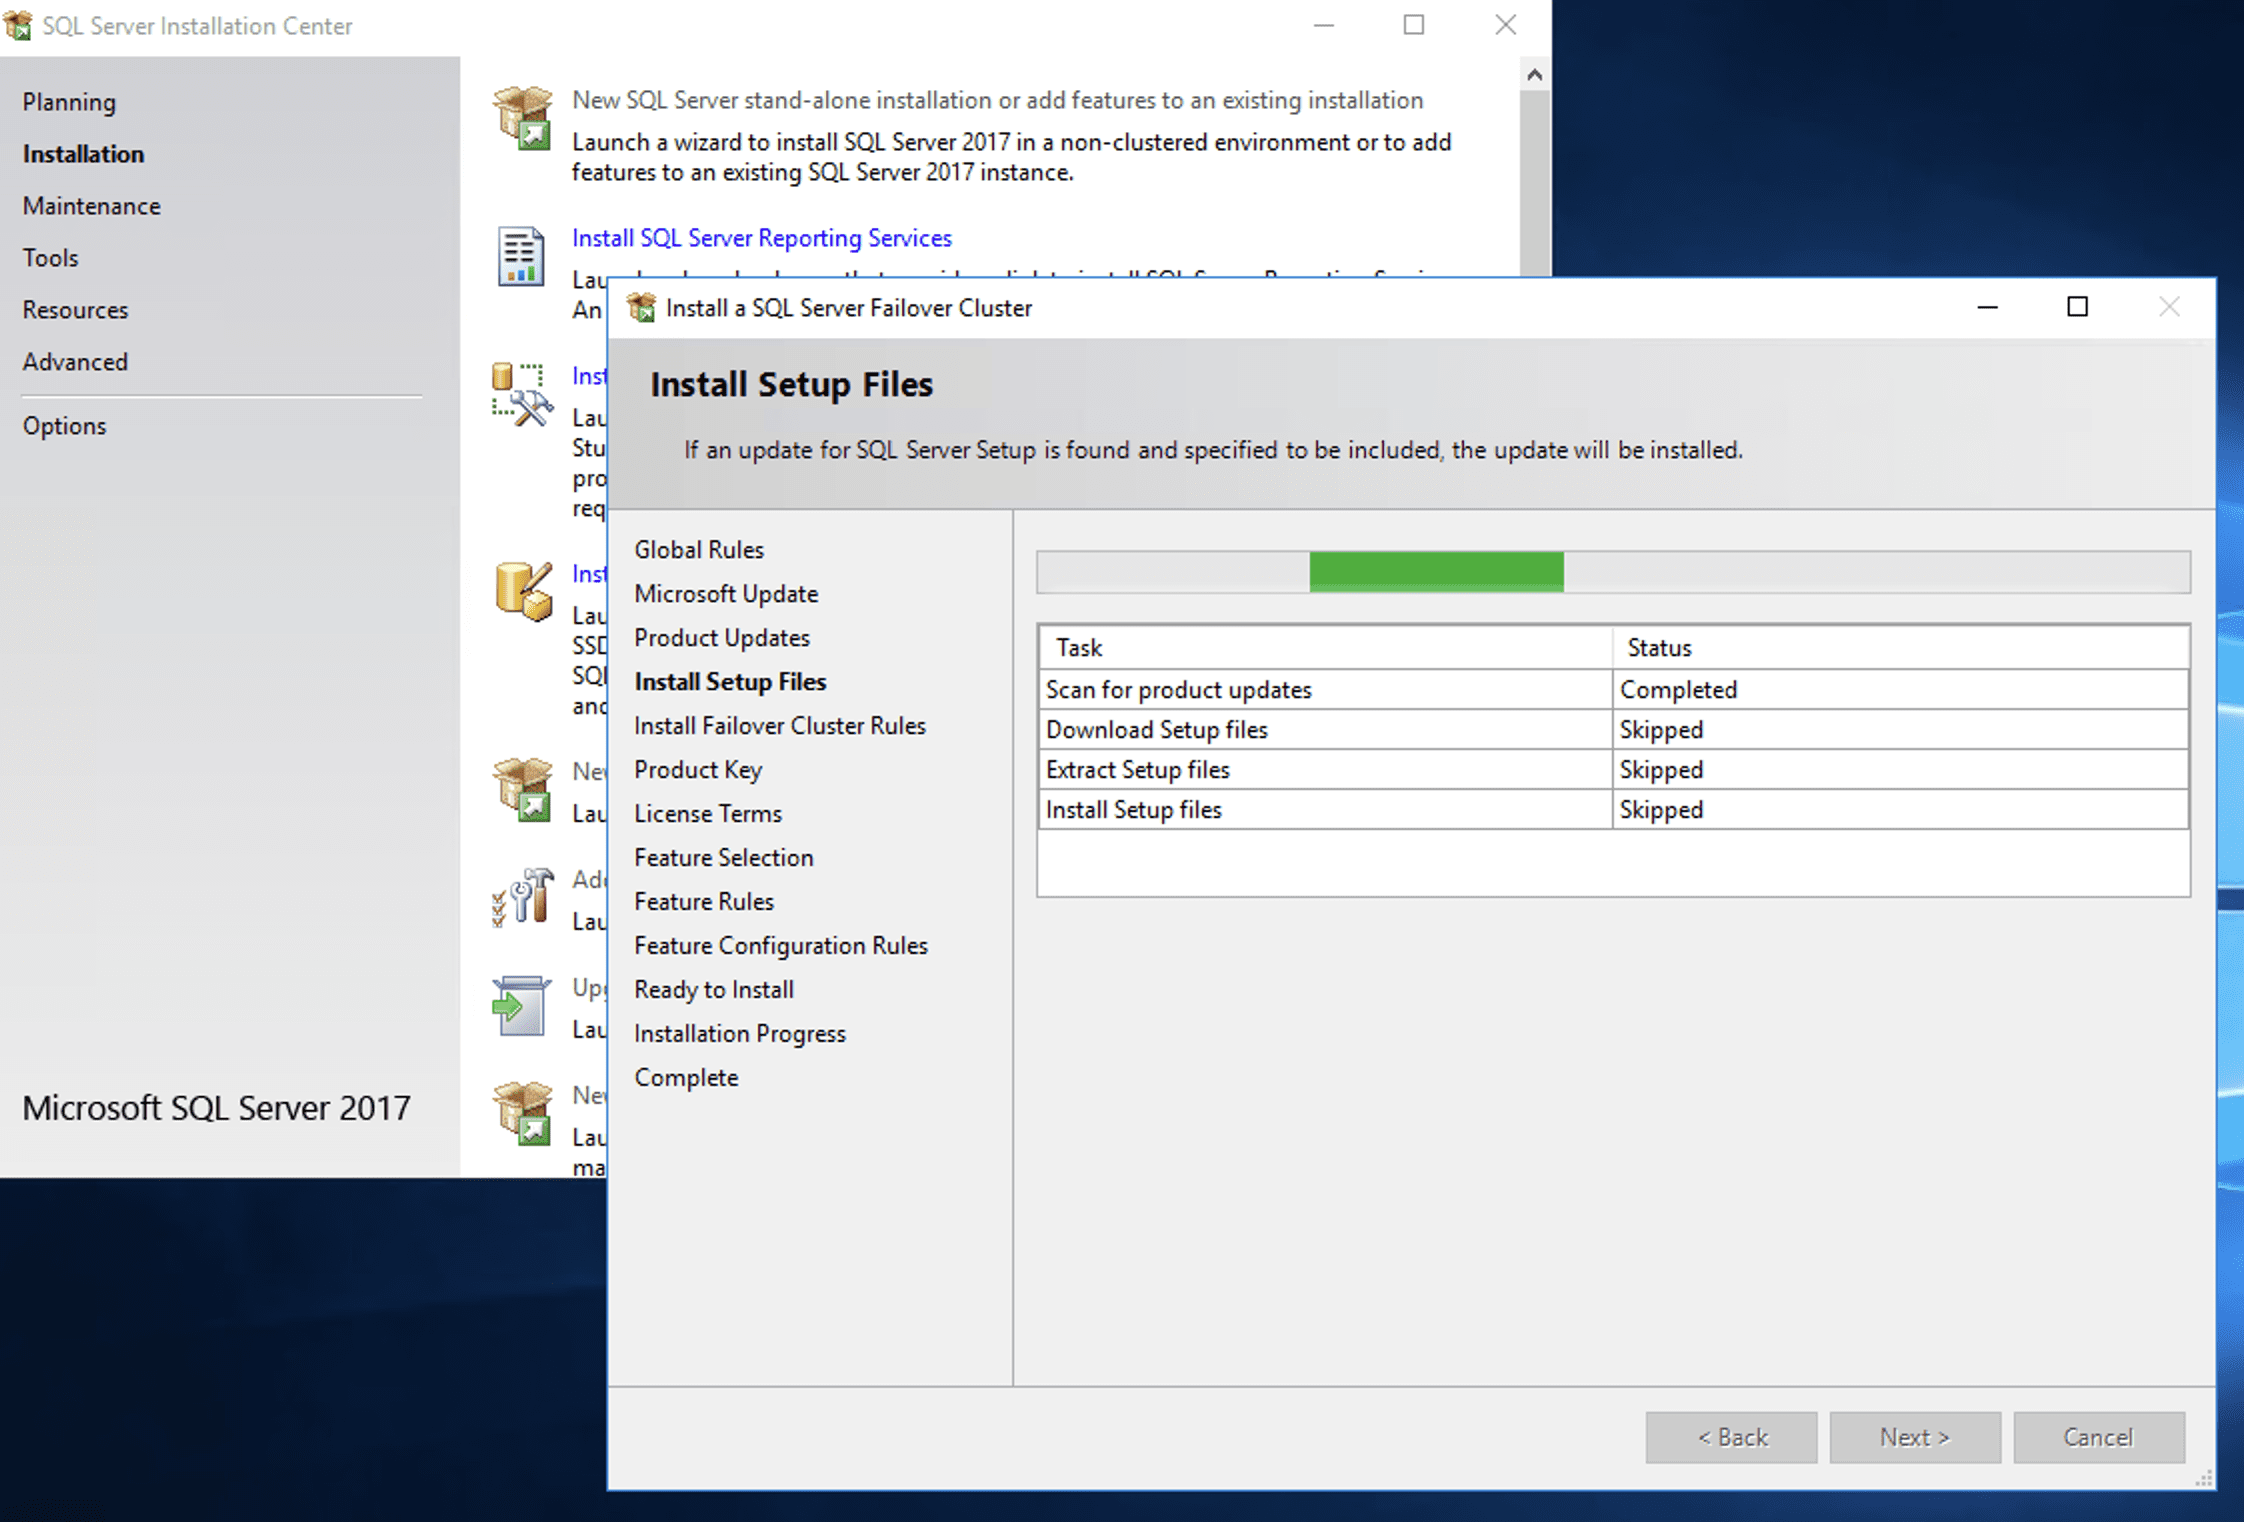Click the add node tools icon
Image resolution: width=2244 pixels, height=1522 pixels.
[x=523, y=895]
